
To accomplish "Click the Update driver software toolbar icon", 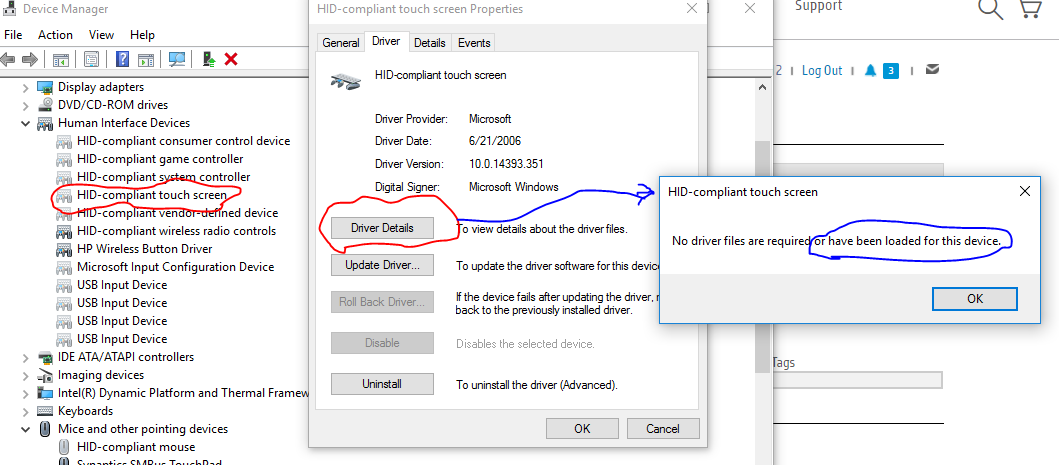I will (x=209, y=59).
